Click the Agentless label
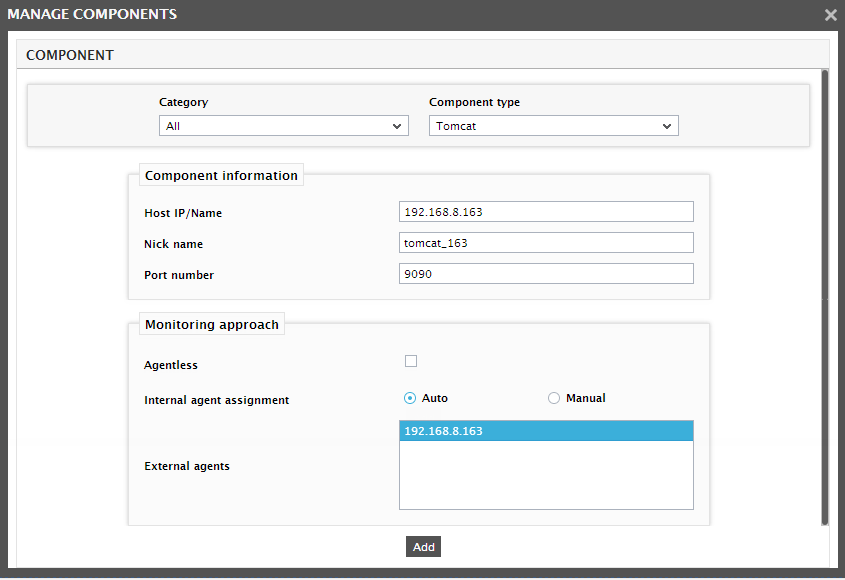Viewport: 845px width, 580px height. click(171, 365)
